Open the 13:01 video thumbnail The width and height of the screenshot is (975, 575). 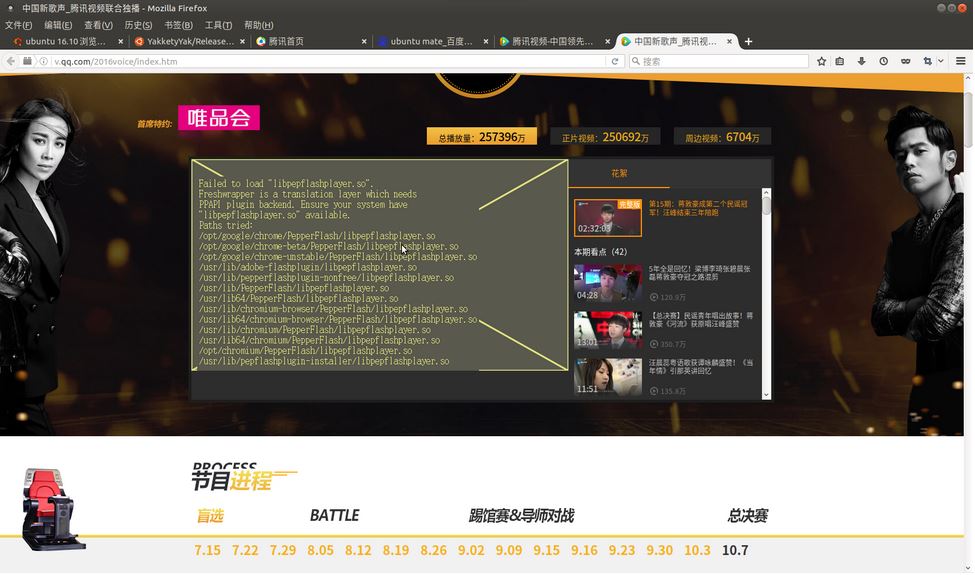coord(608,330)
